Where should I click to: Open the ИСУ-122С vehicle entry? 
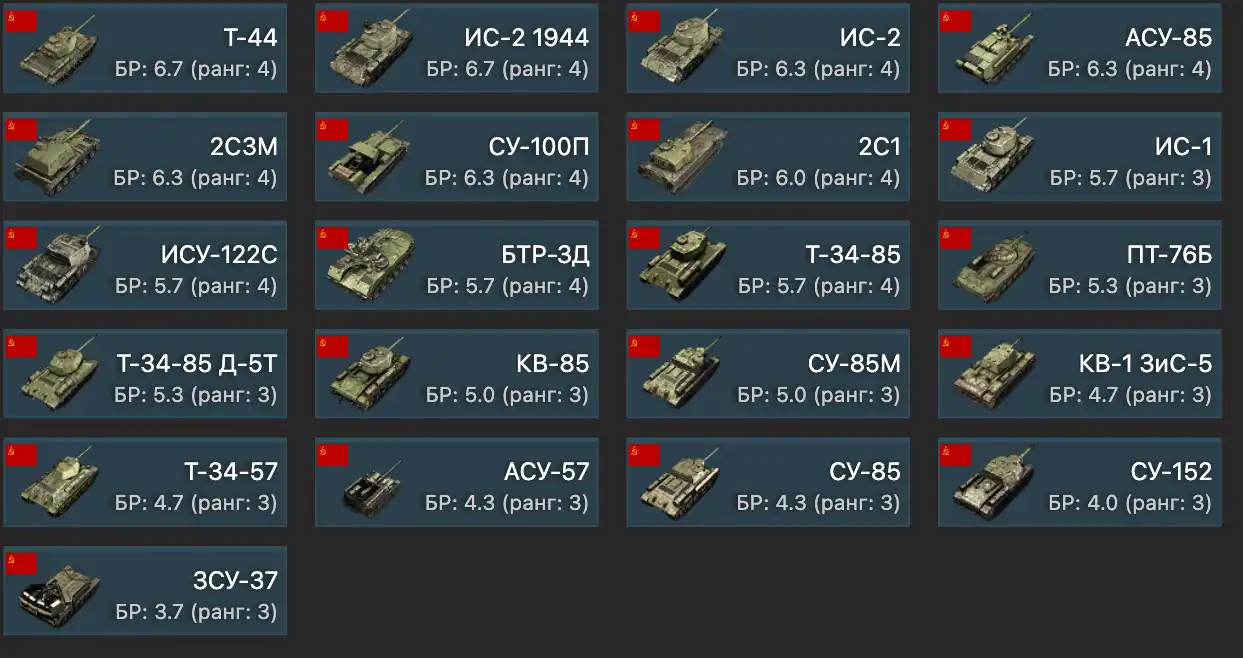point(145,265)
